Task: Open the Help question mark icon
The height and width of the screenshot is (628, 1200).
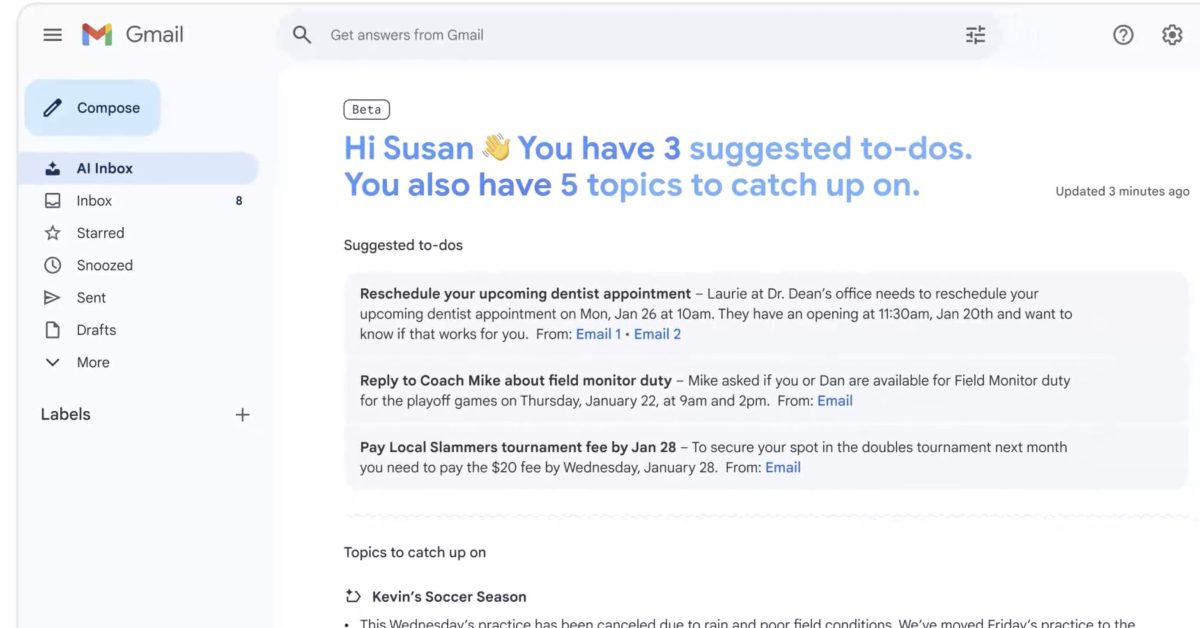Action: pyautogui.click(x=1123, y=35)
